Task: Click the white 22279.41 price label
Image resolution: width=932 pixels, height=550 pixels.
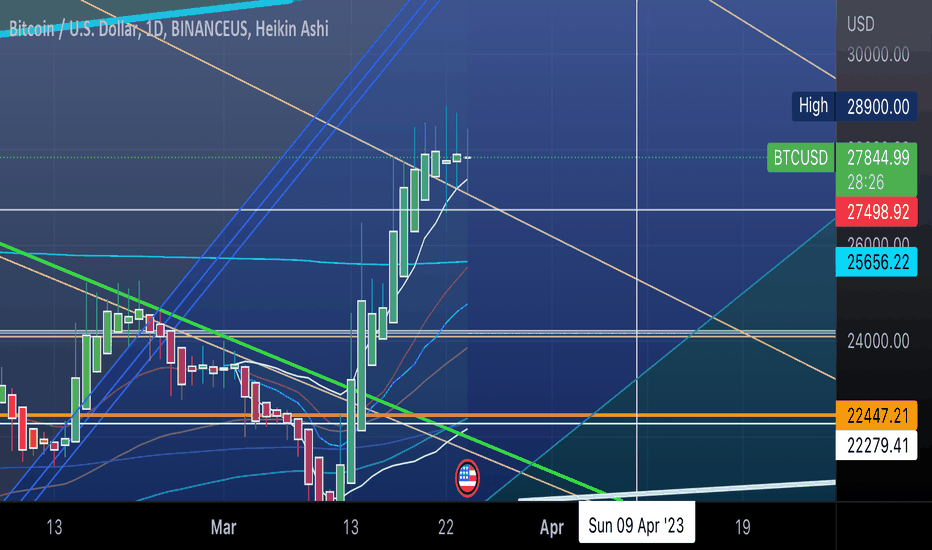Action: coord(876,445)
